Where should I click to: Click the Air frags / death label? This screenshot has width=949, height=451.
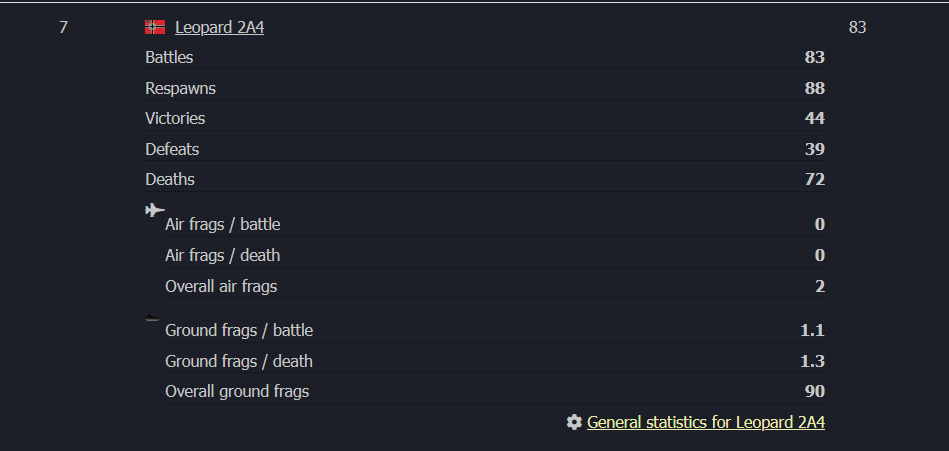[222, 255]
